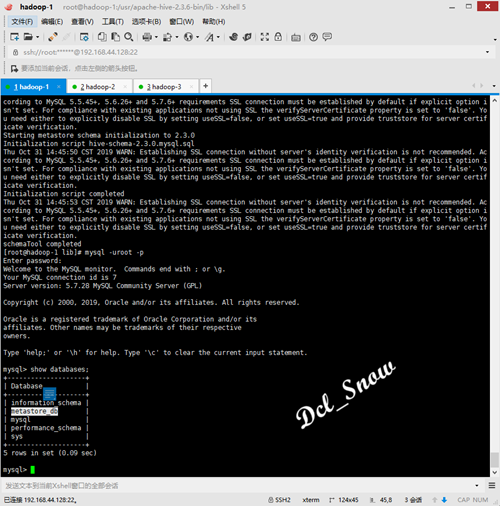Click the keyboard mapping icon
500x506 pixels.
click(296, 37)
